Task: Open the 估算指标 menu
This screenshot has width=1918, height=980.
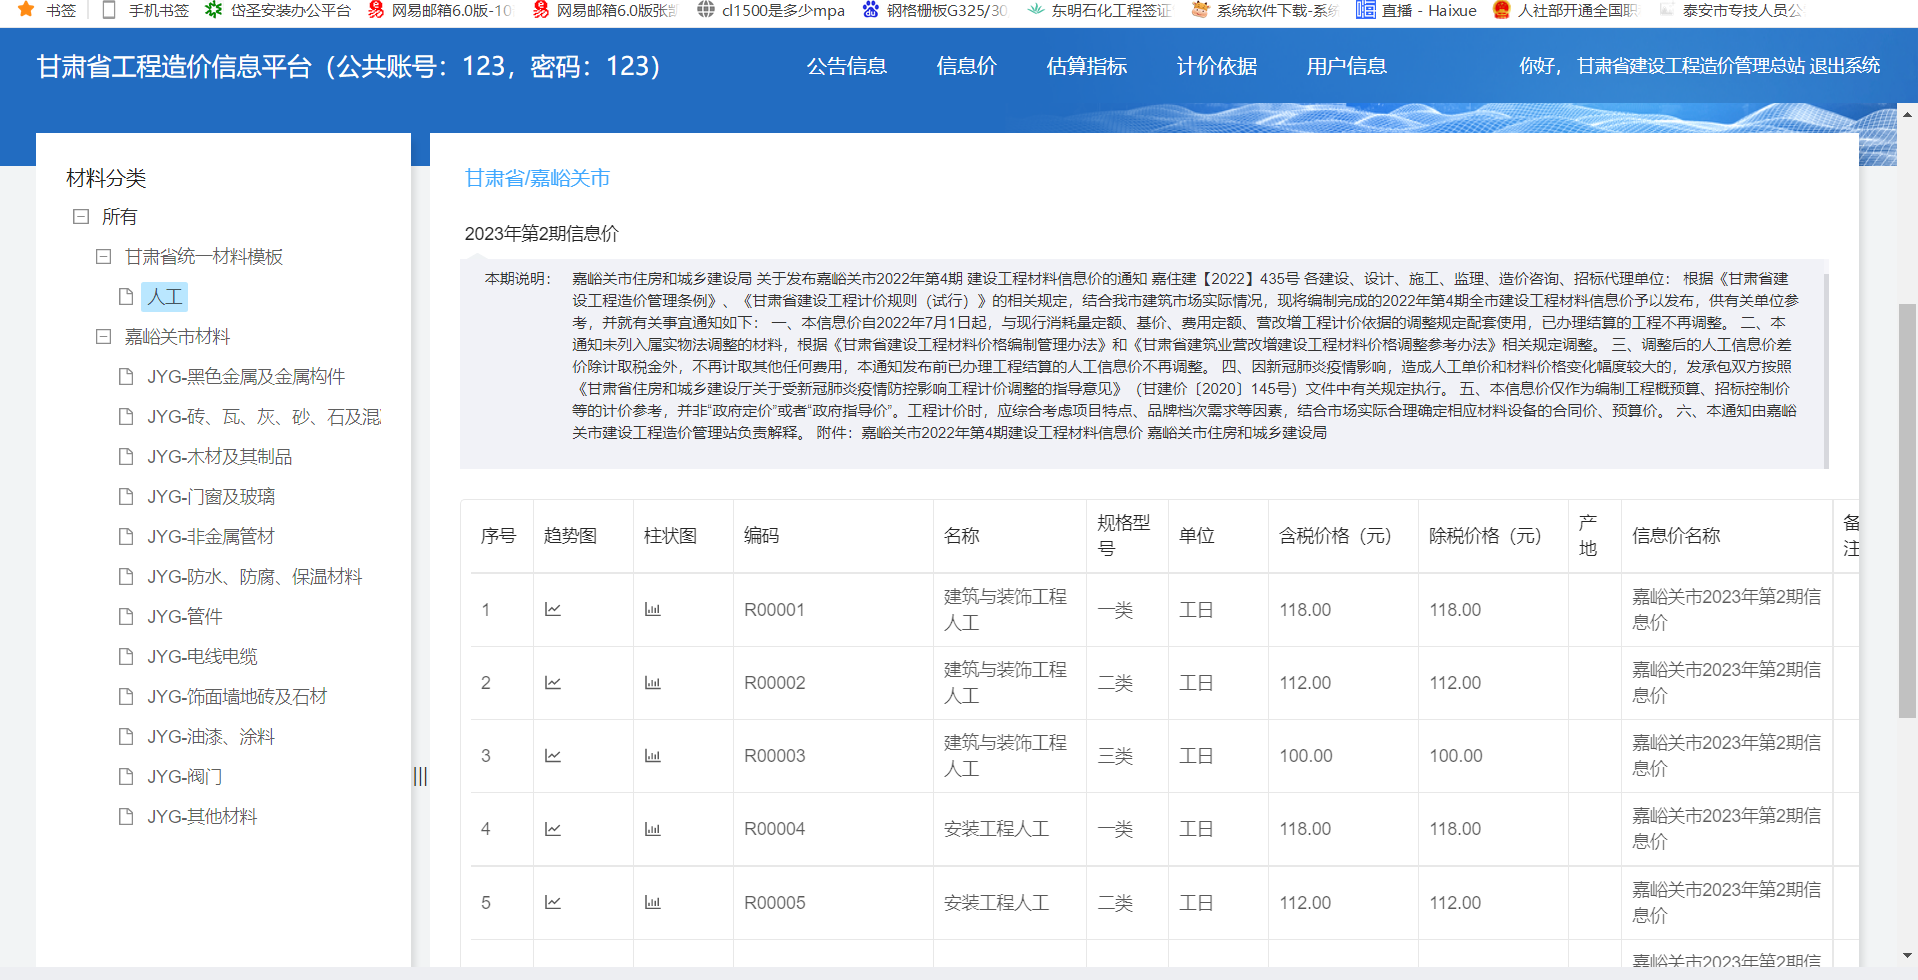Action: pyautogui.click(x=1087, y=66)
